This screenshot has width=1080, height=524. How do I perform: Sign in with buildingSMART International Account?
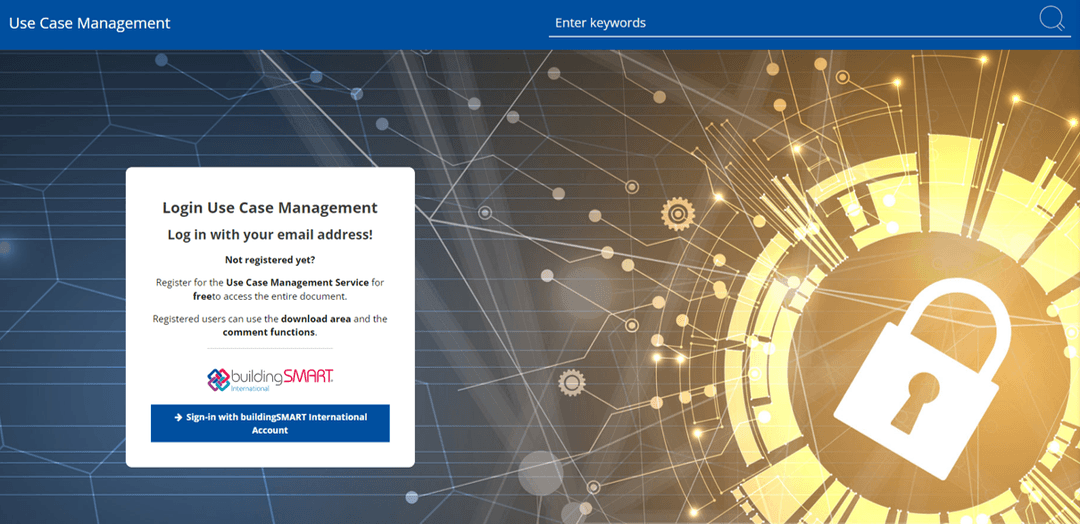270,423
